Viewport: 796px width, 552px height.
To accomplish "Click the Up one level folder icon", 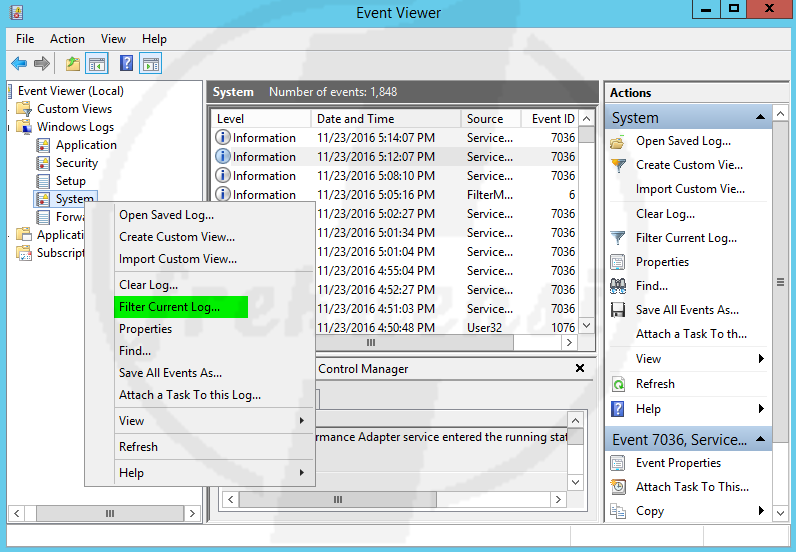I will [x=73, y=64].
